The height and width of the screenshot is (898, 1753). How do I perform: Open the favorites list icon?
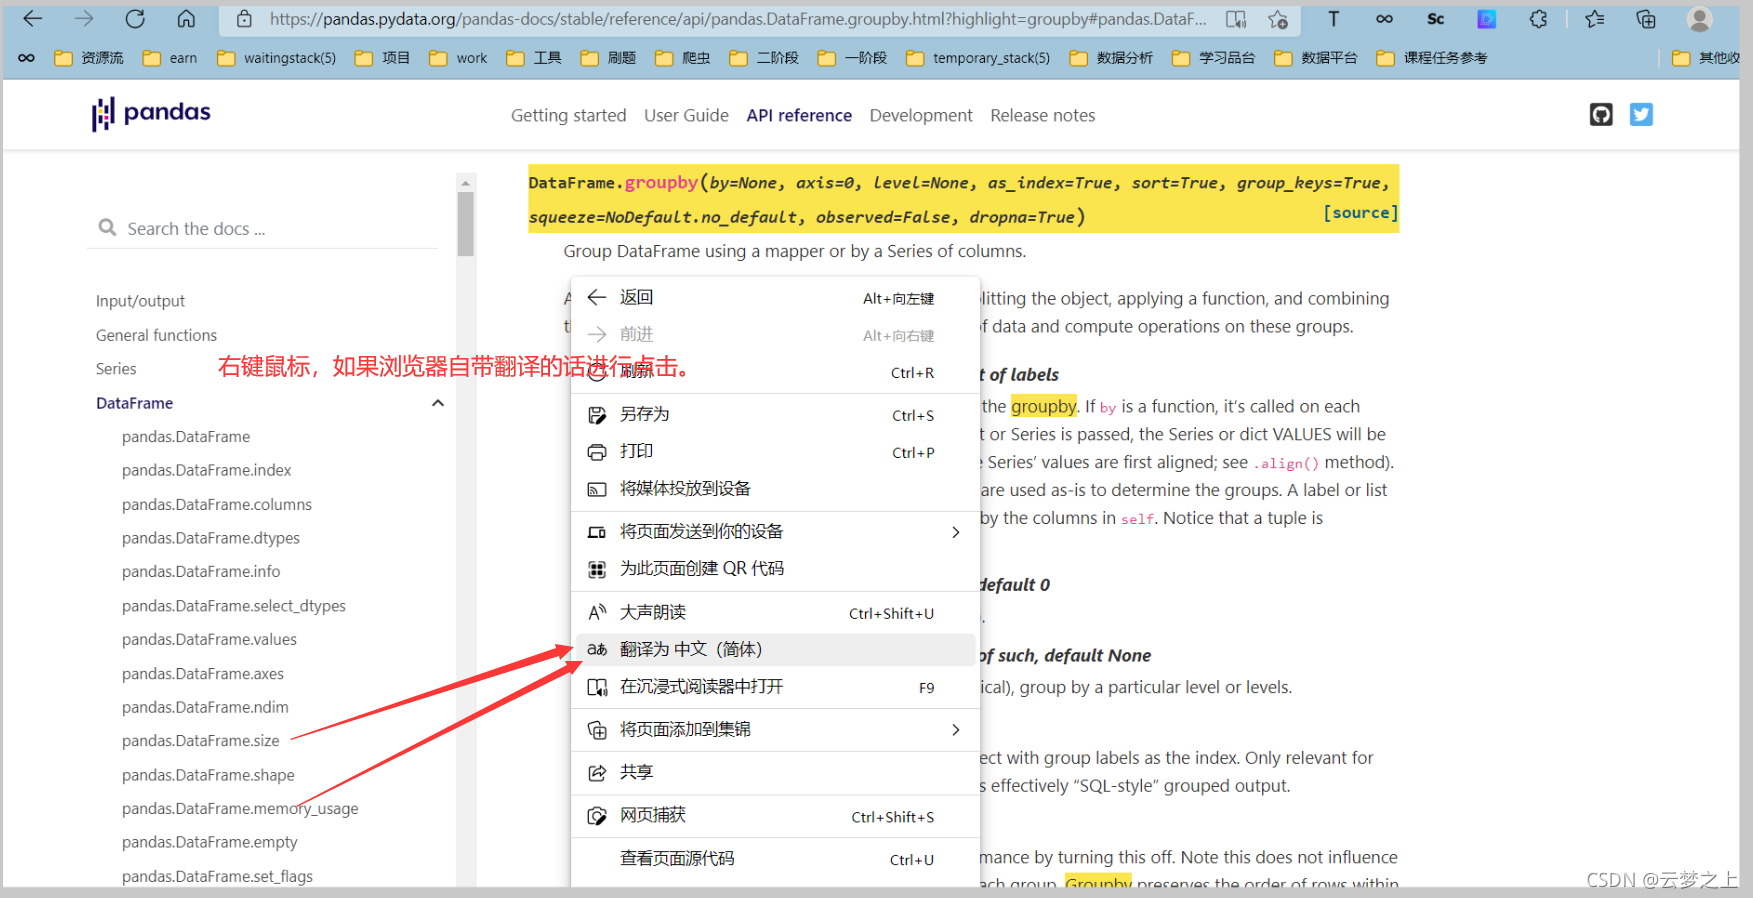pyautogui.click(x=1595, y=19)
